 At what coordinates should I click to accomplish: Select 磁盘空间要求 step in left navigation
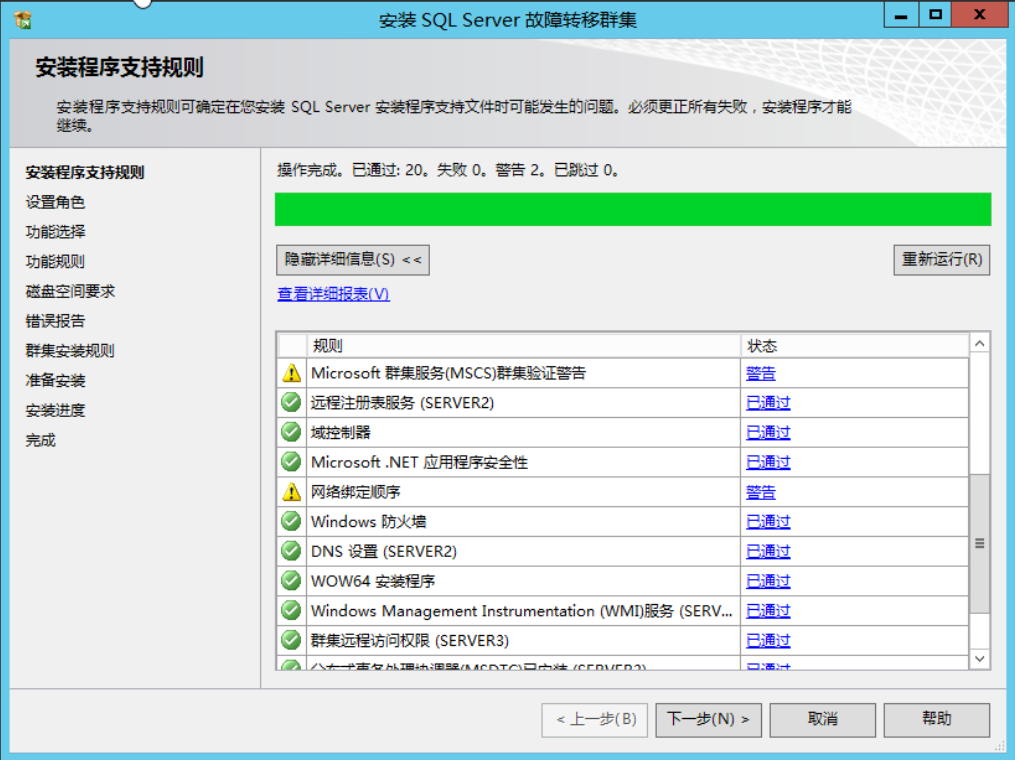70,291
